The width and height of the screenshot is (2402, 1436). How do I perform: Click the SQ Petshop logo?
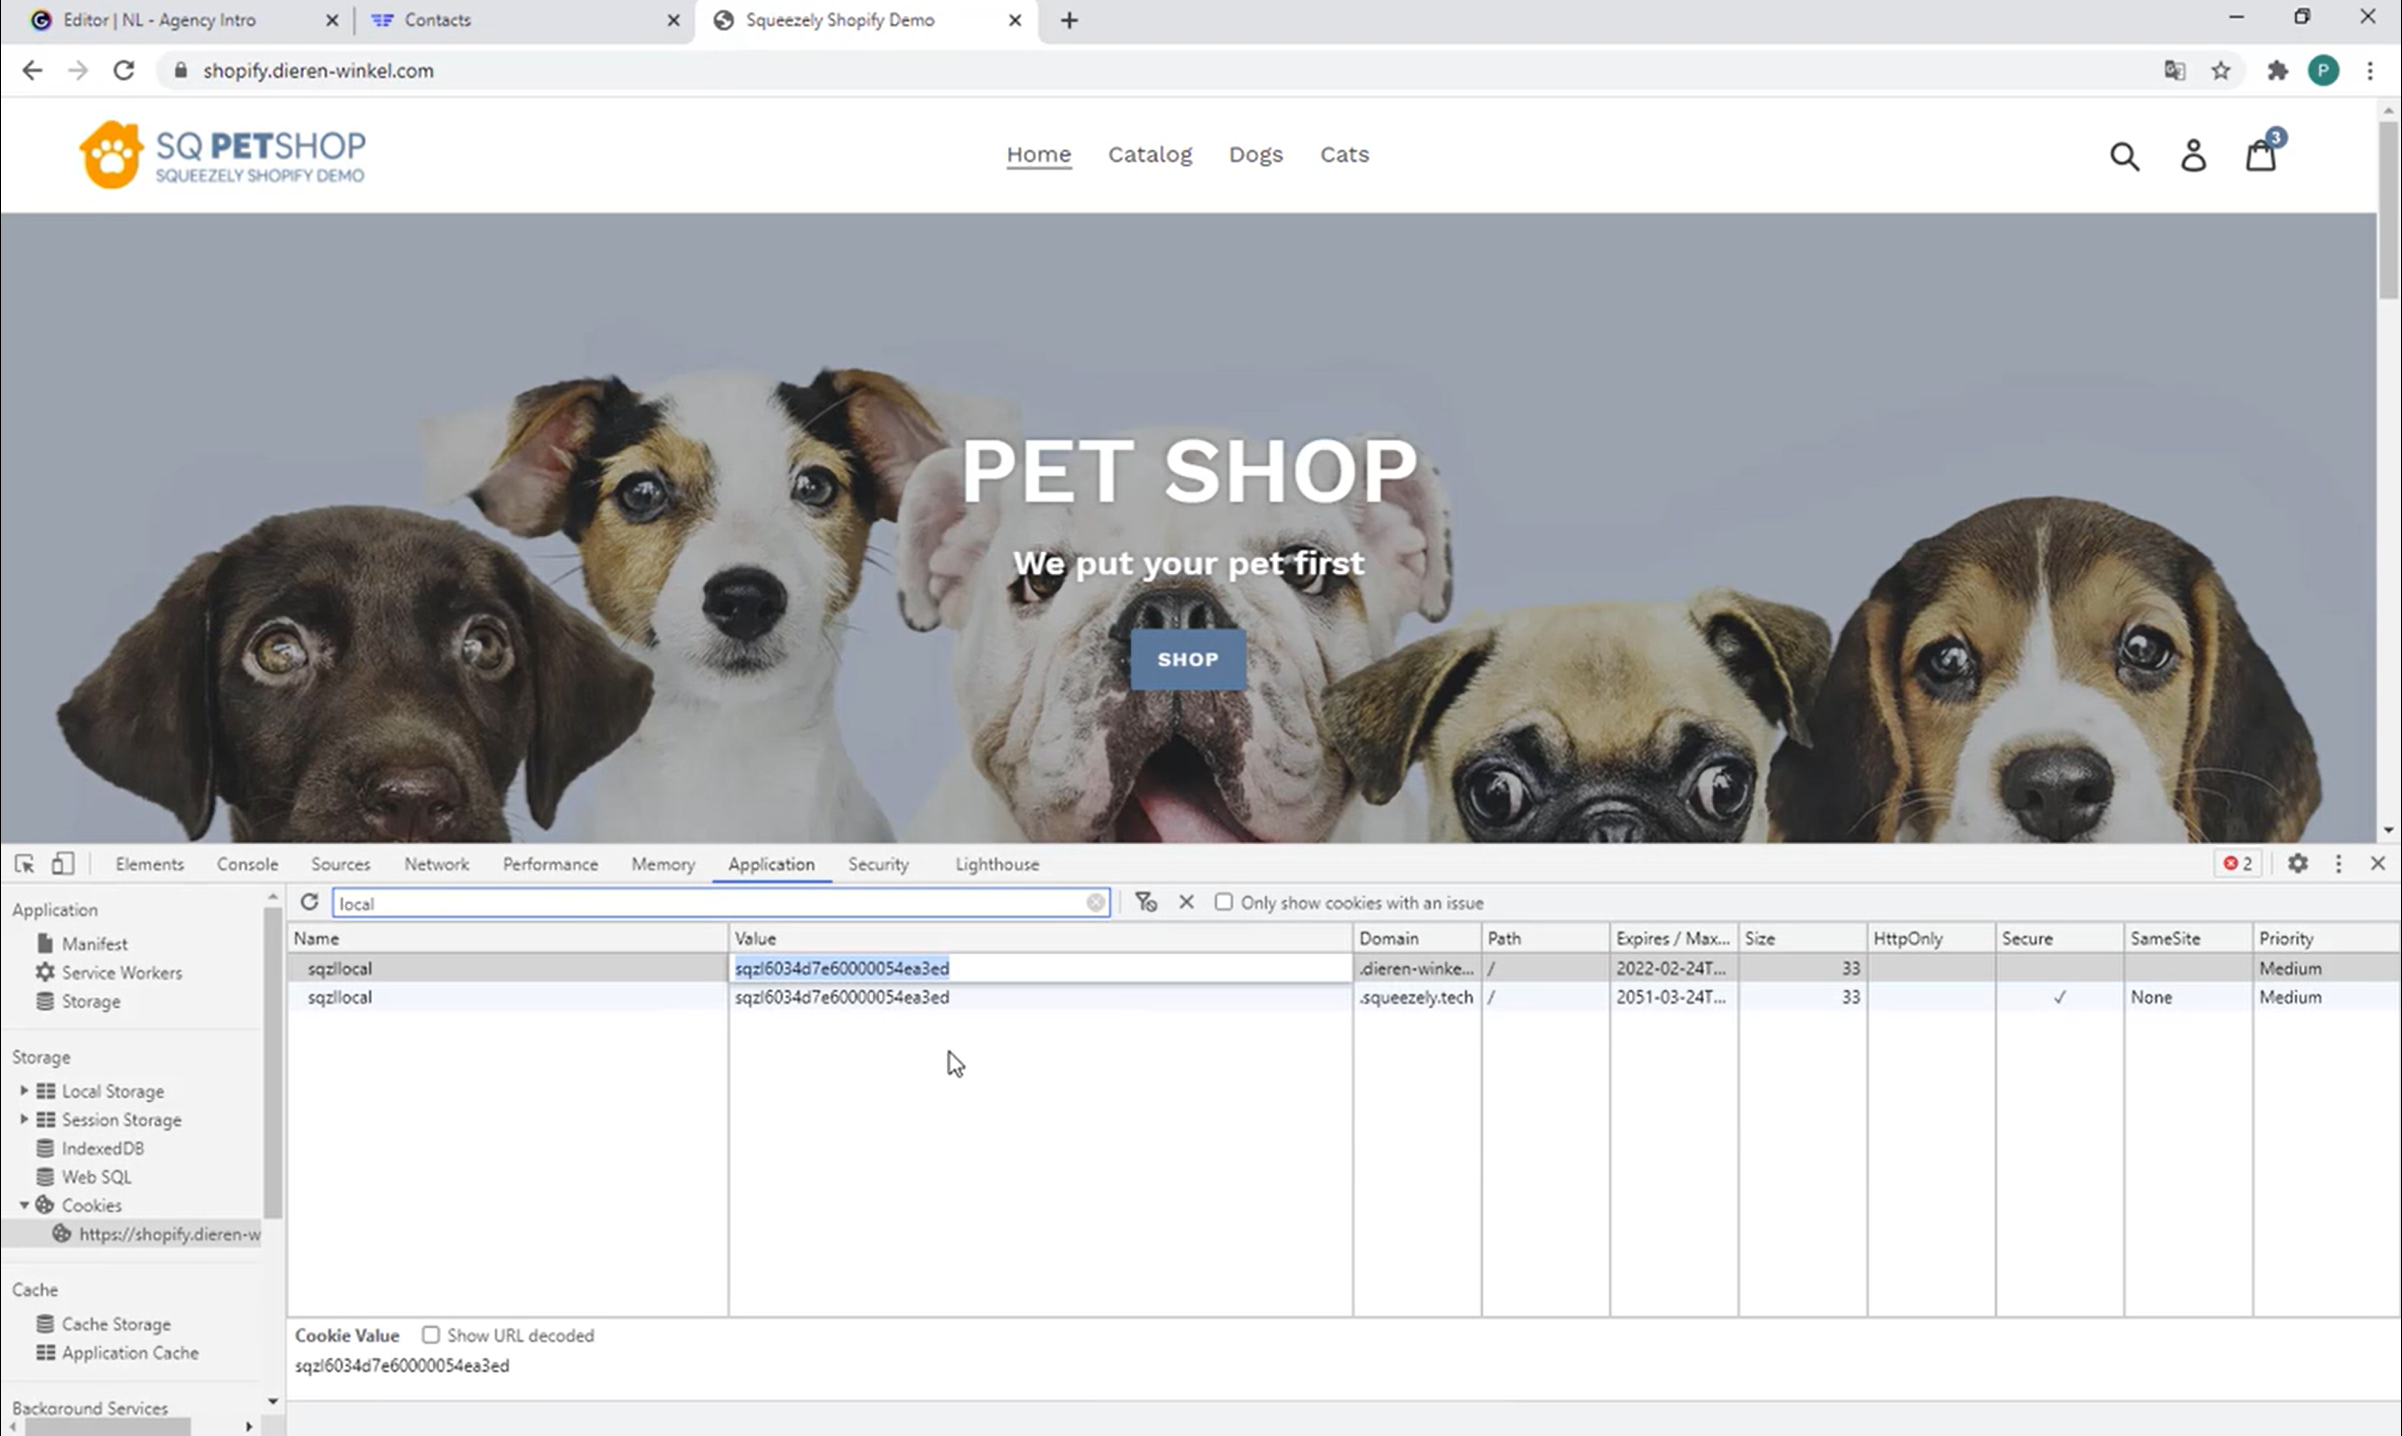click(x=223, y=154)
